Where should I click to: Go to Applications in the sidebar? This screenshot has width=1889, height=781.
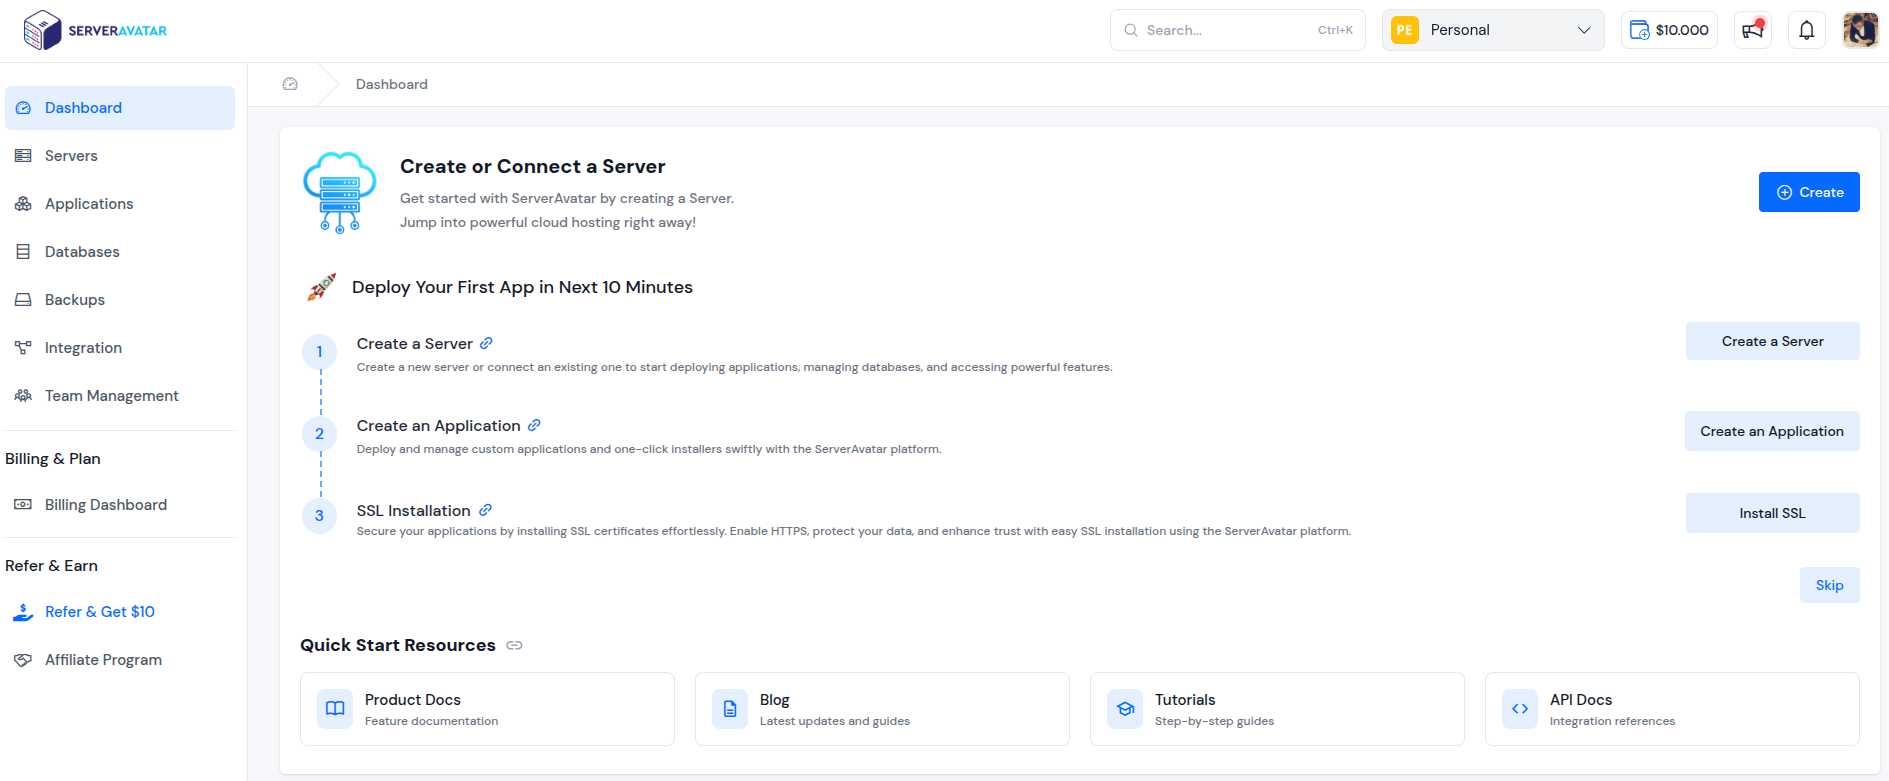pos(89,204)
